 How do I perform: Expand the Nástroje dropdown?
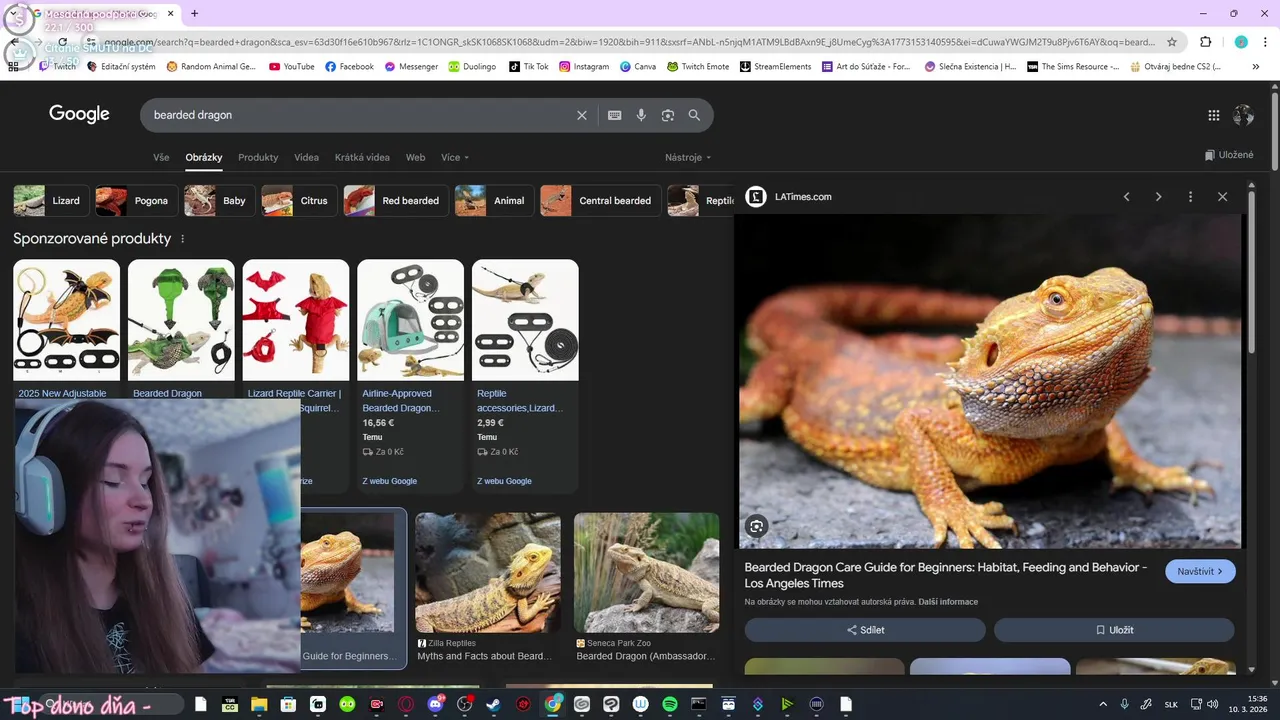tap(688, 158)
